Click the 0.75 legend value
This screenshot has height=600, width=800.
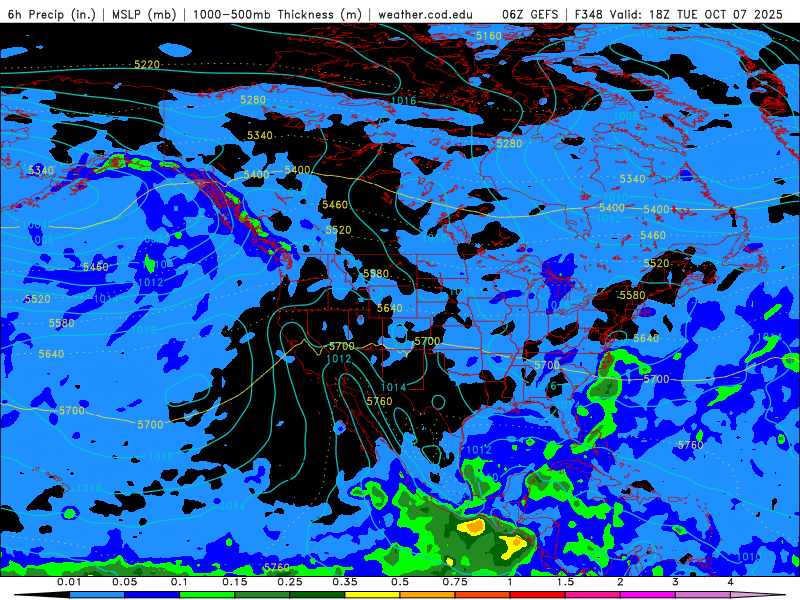pyautogui.click(x=455, y=582)
